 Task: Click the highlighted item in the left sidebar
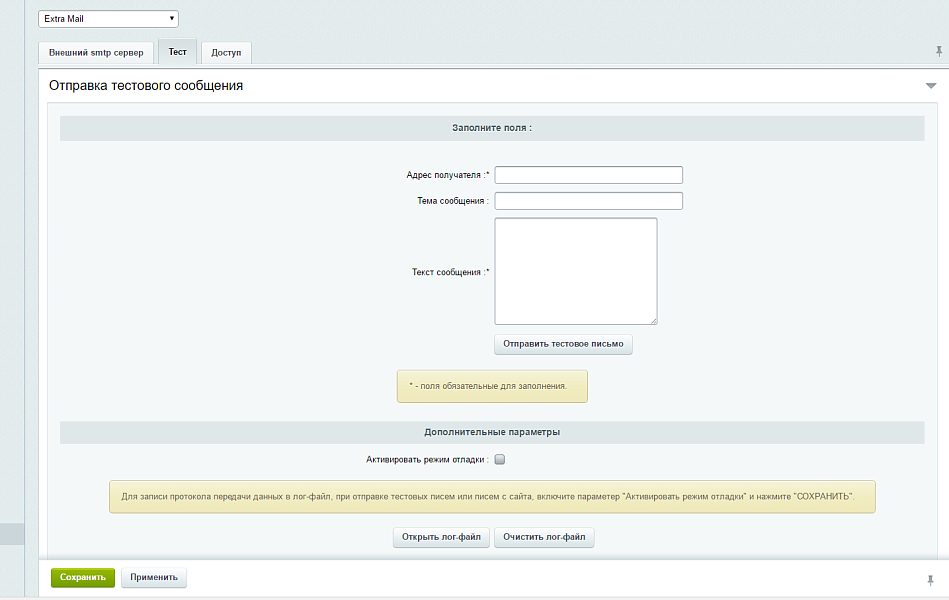[x=12, y=534]
